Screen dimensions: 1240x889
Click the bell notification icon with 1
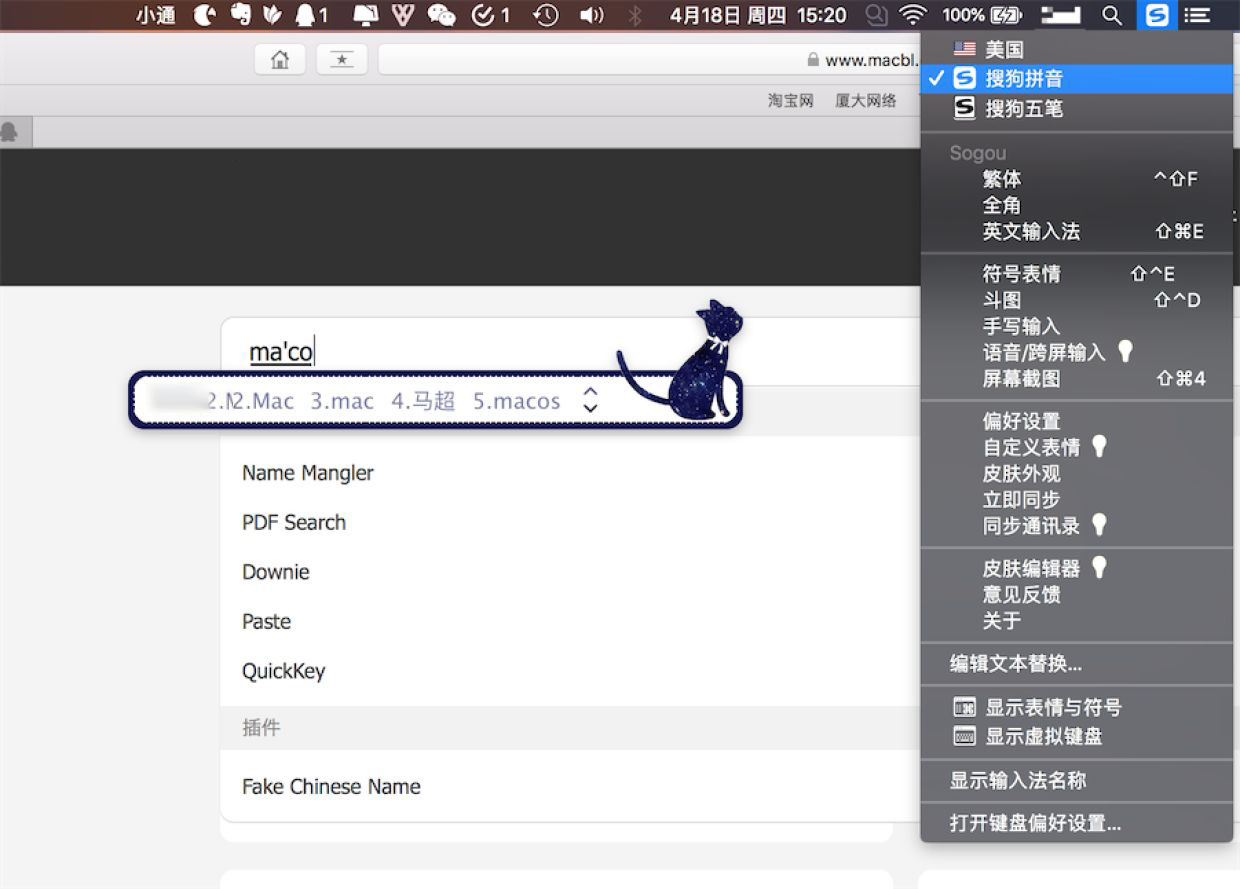(312, 15)
